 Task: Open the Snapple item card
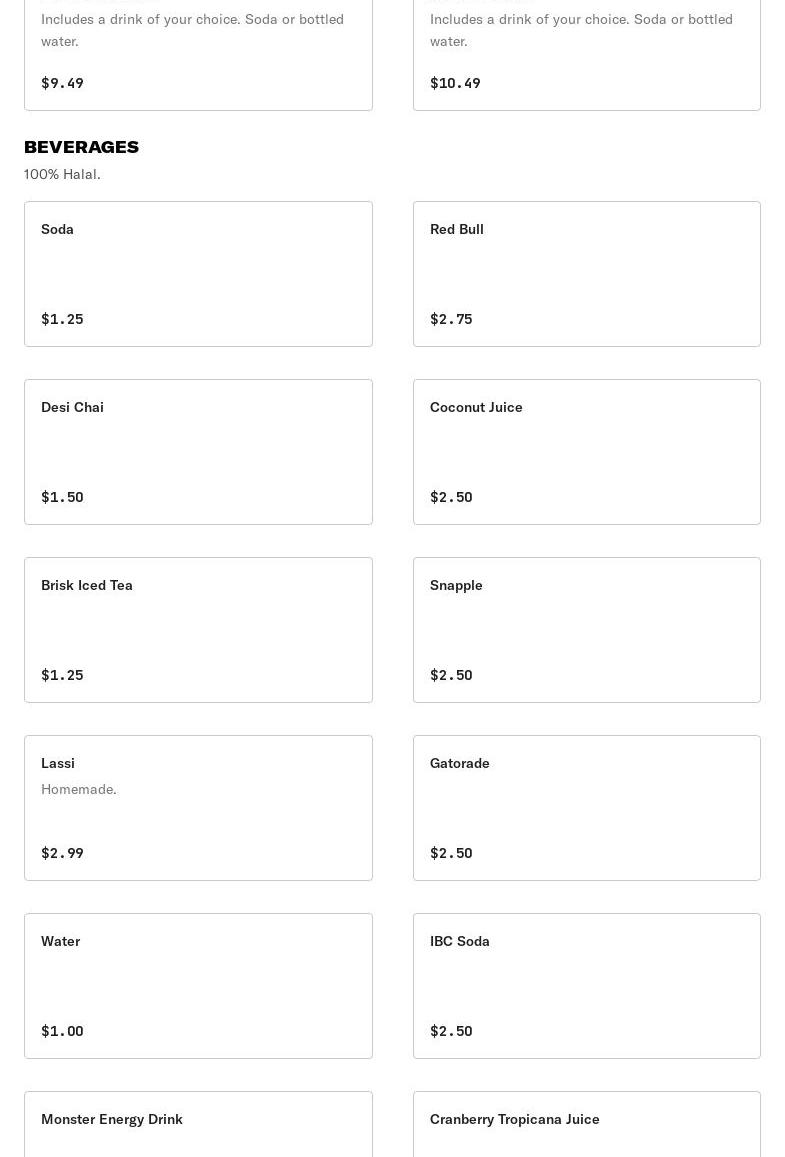click(586, 629)
